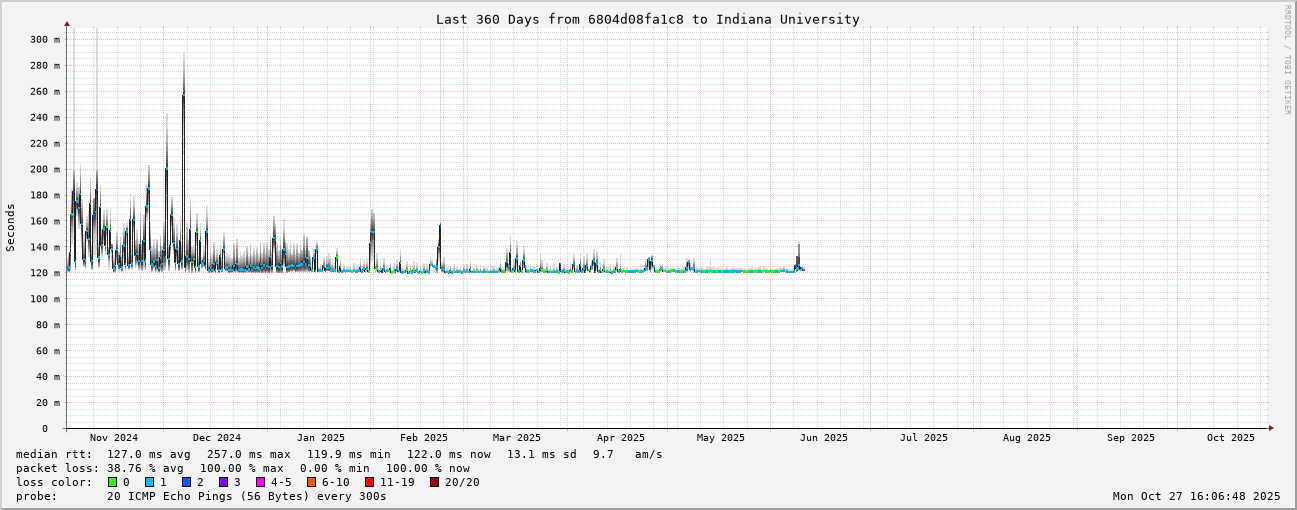Click the RRDTOOL / TOBI OETIKER watermark
This screenshot has height=510, width=1297.
[x=1287, y=60]
